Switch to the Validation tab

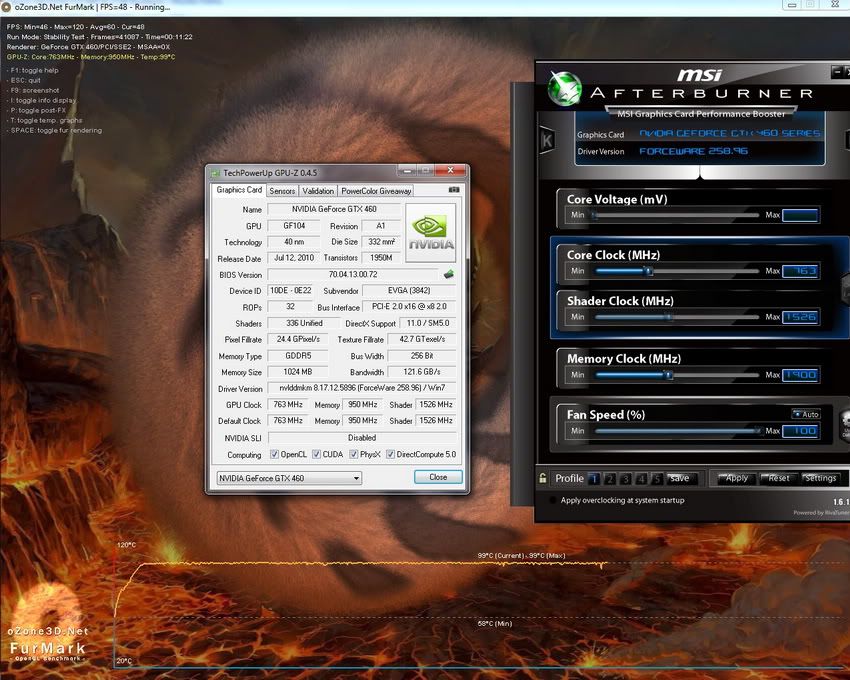tap(318, 191)
